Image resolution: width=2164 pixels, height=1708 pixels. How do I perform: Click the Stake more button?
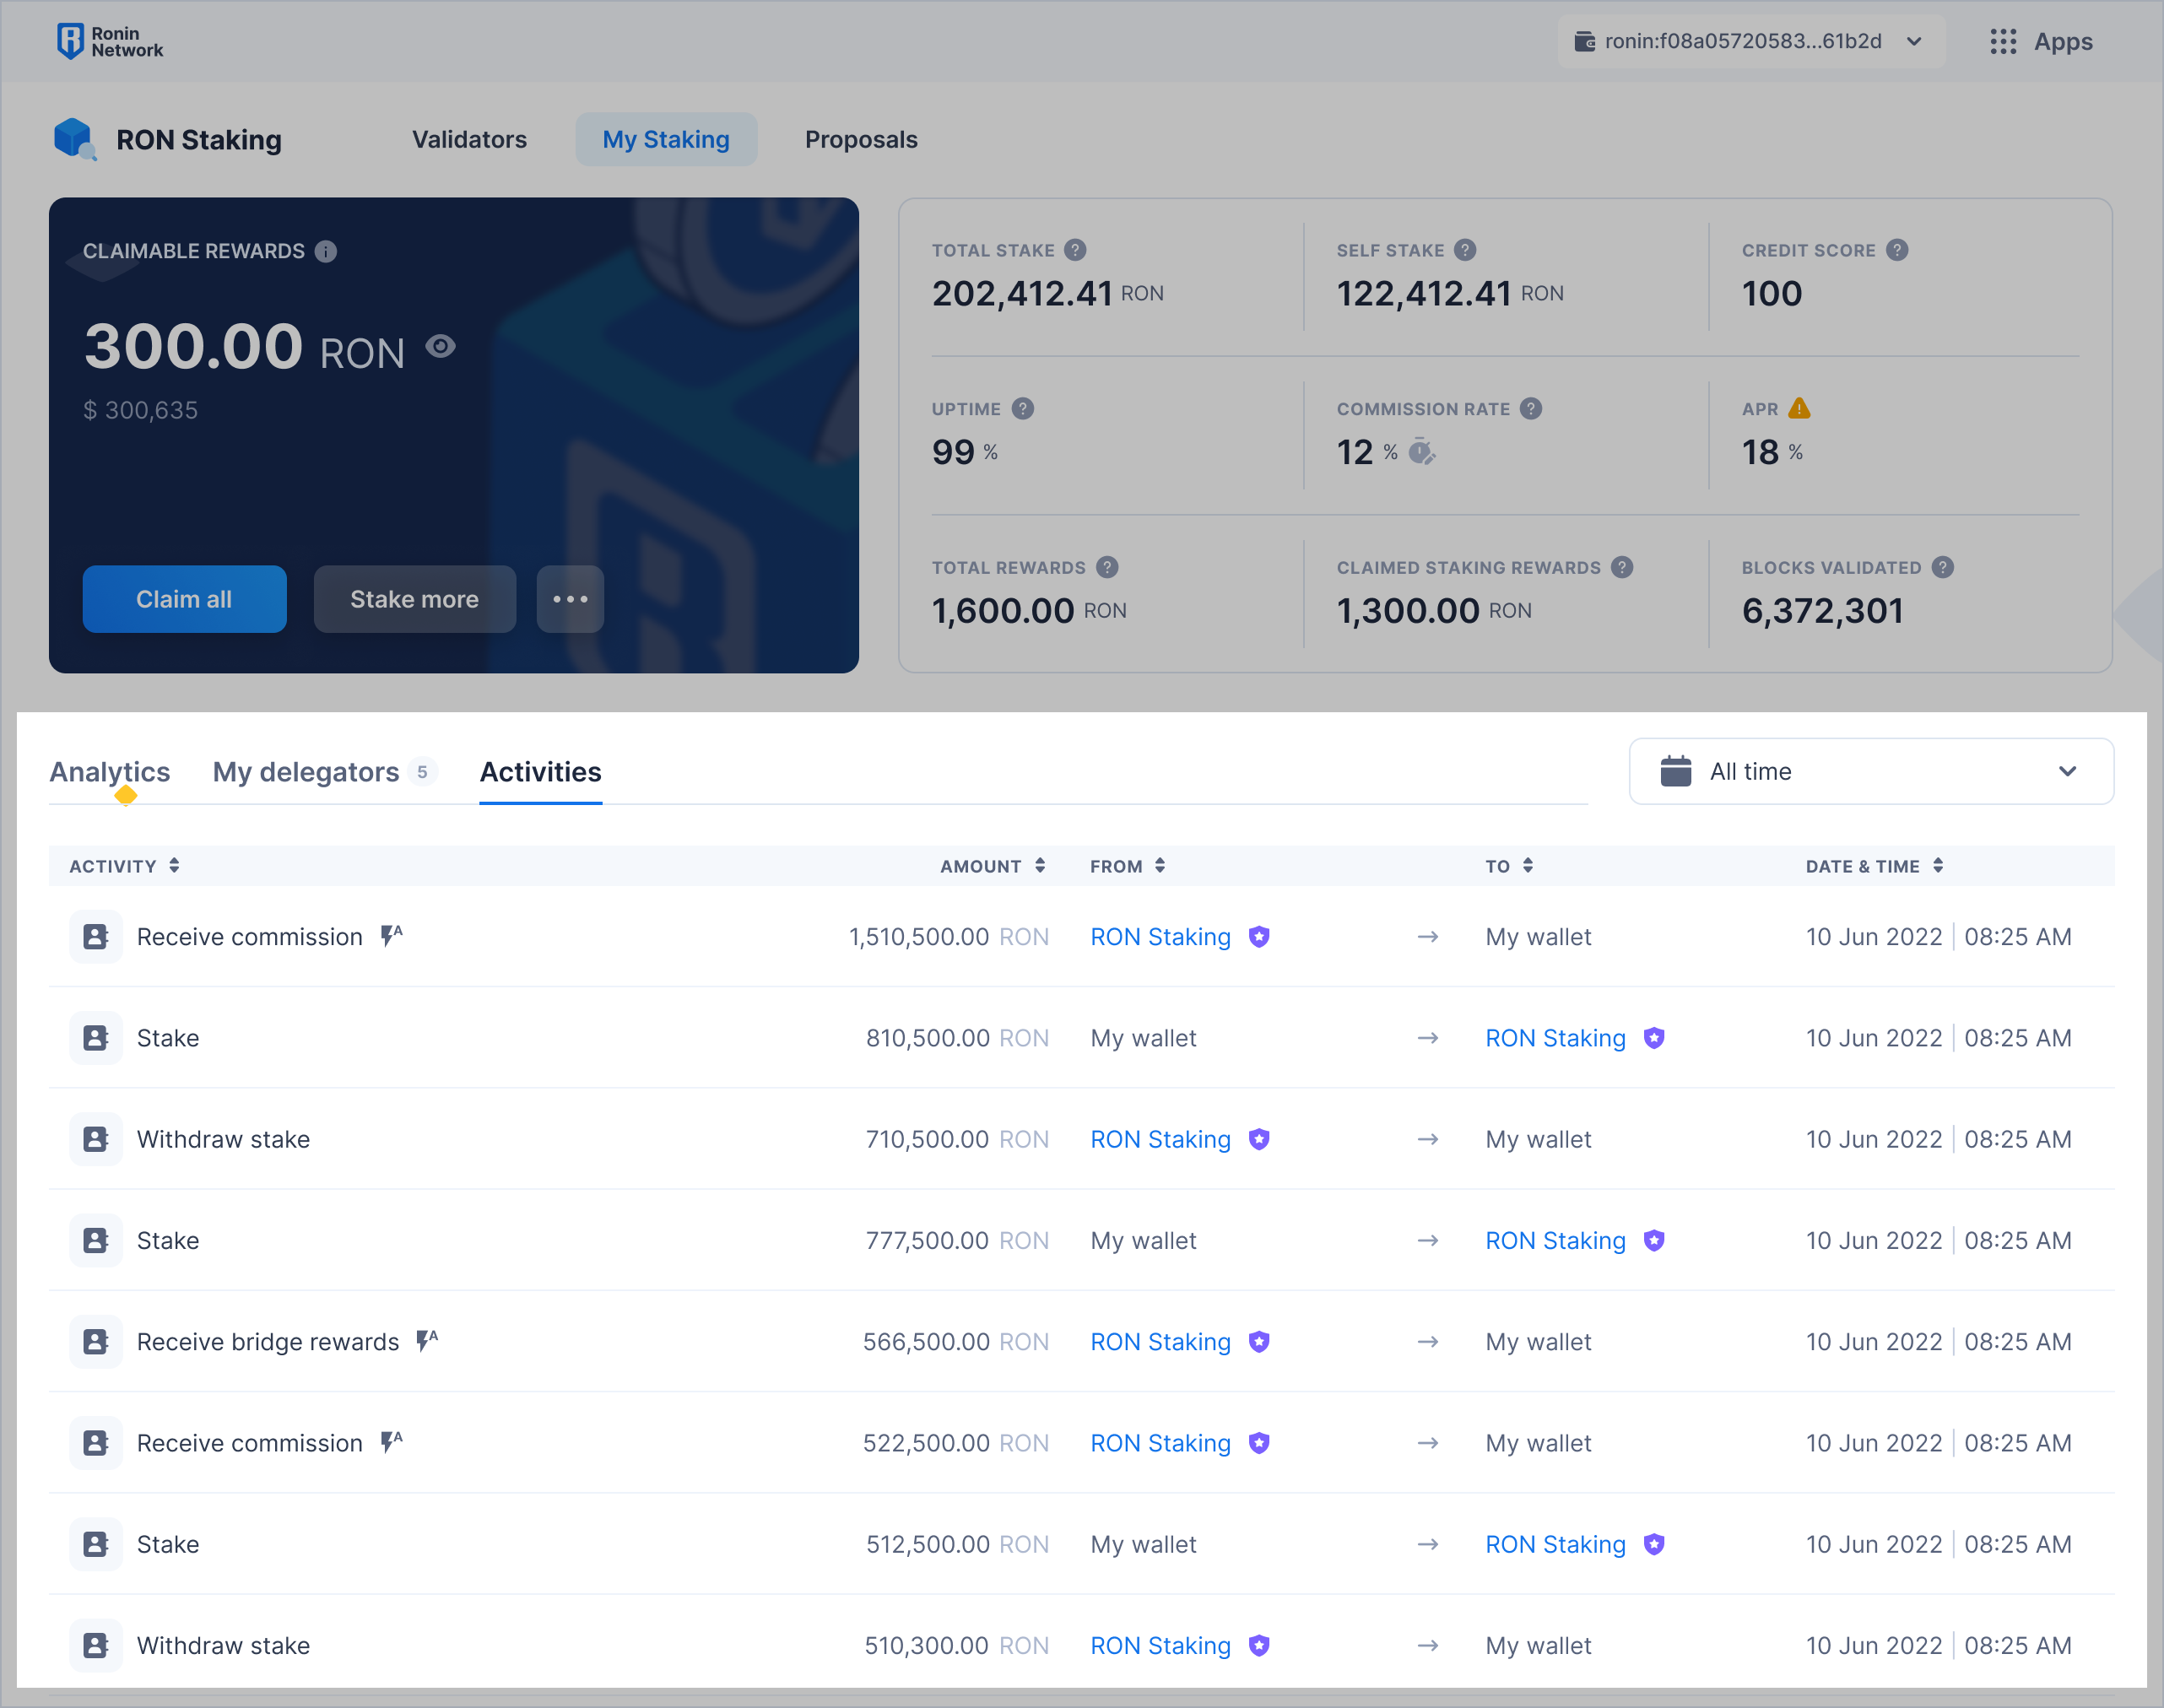tap(414, 599)
